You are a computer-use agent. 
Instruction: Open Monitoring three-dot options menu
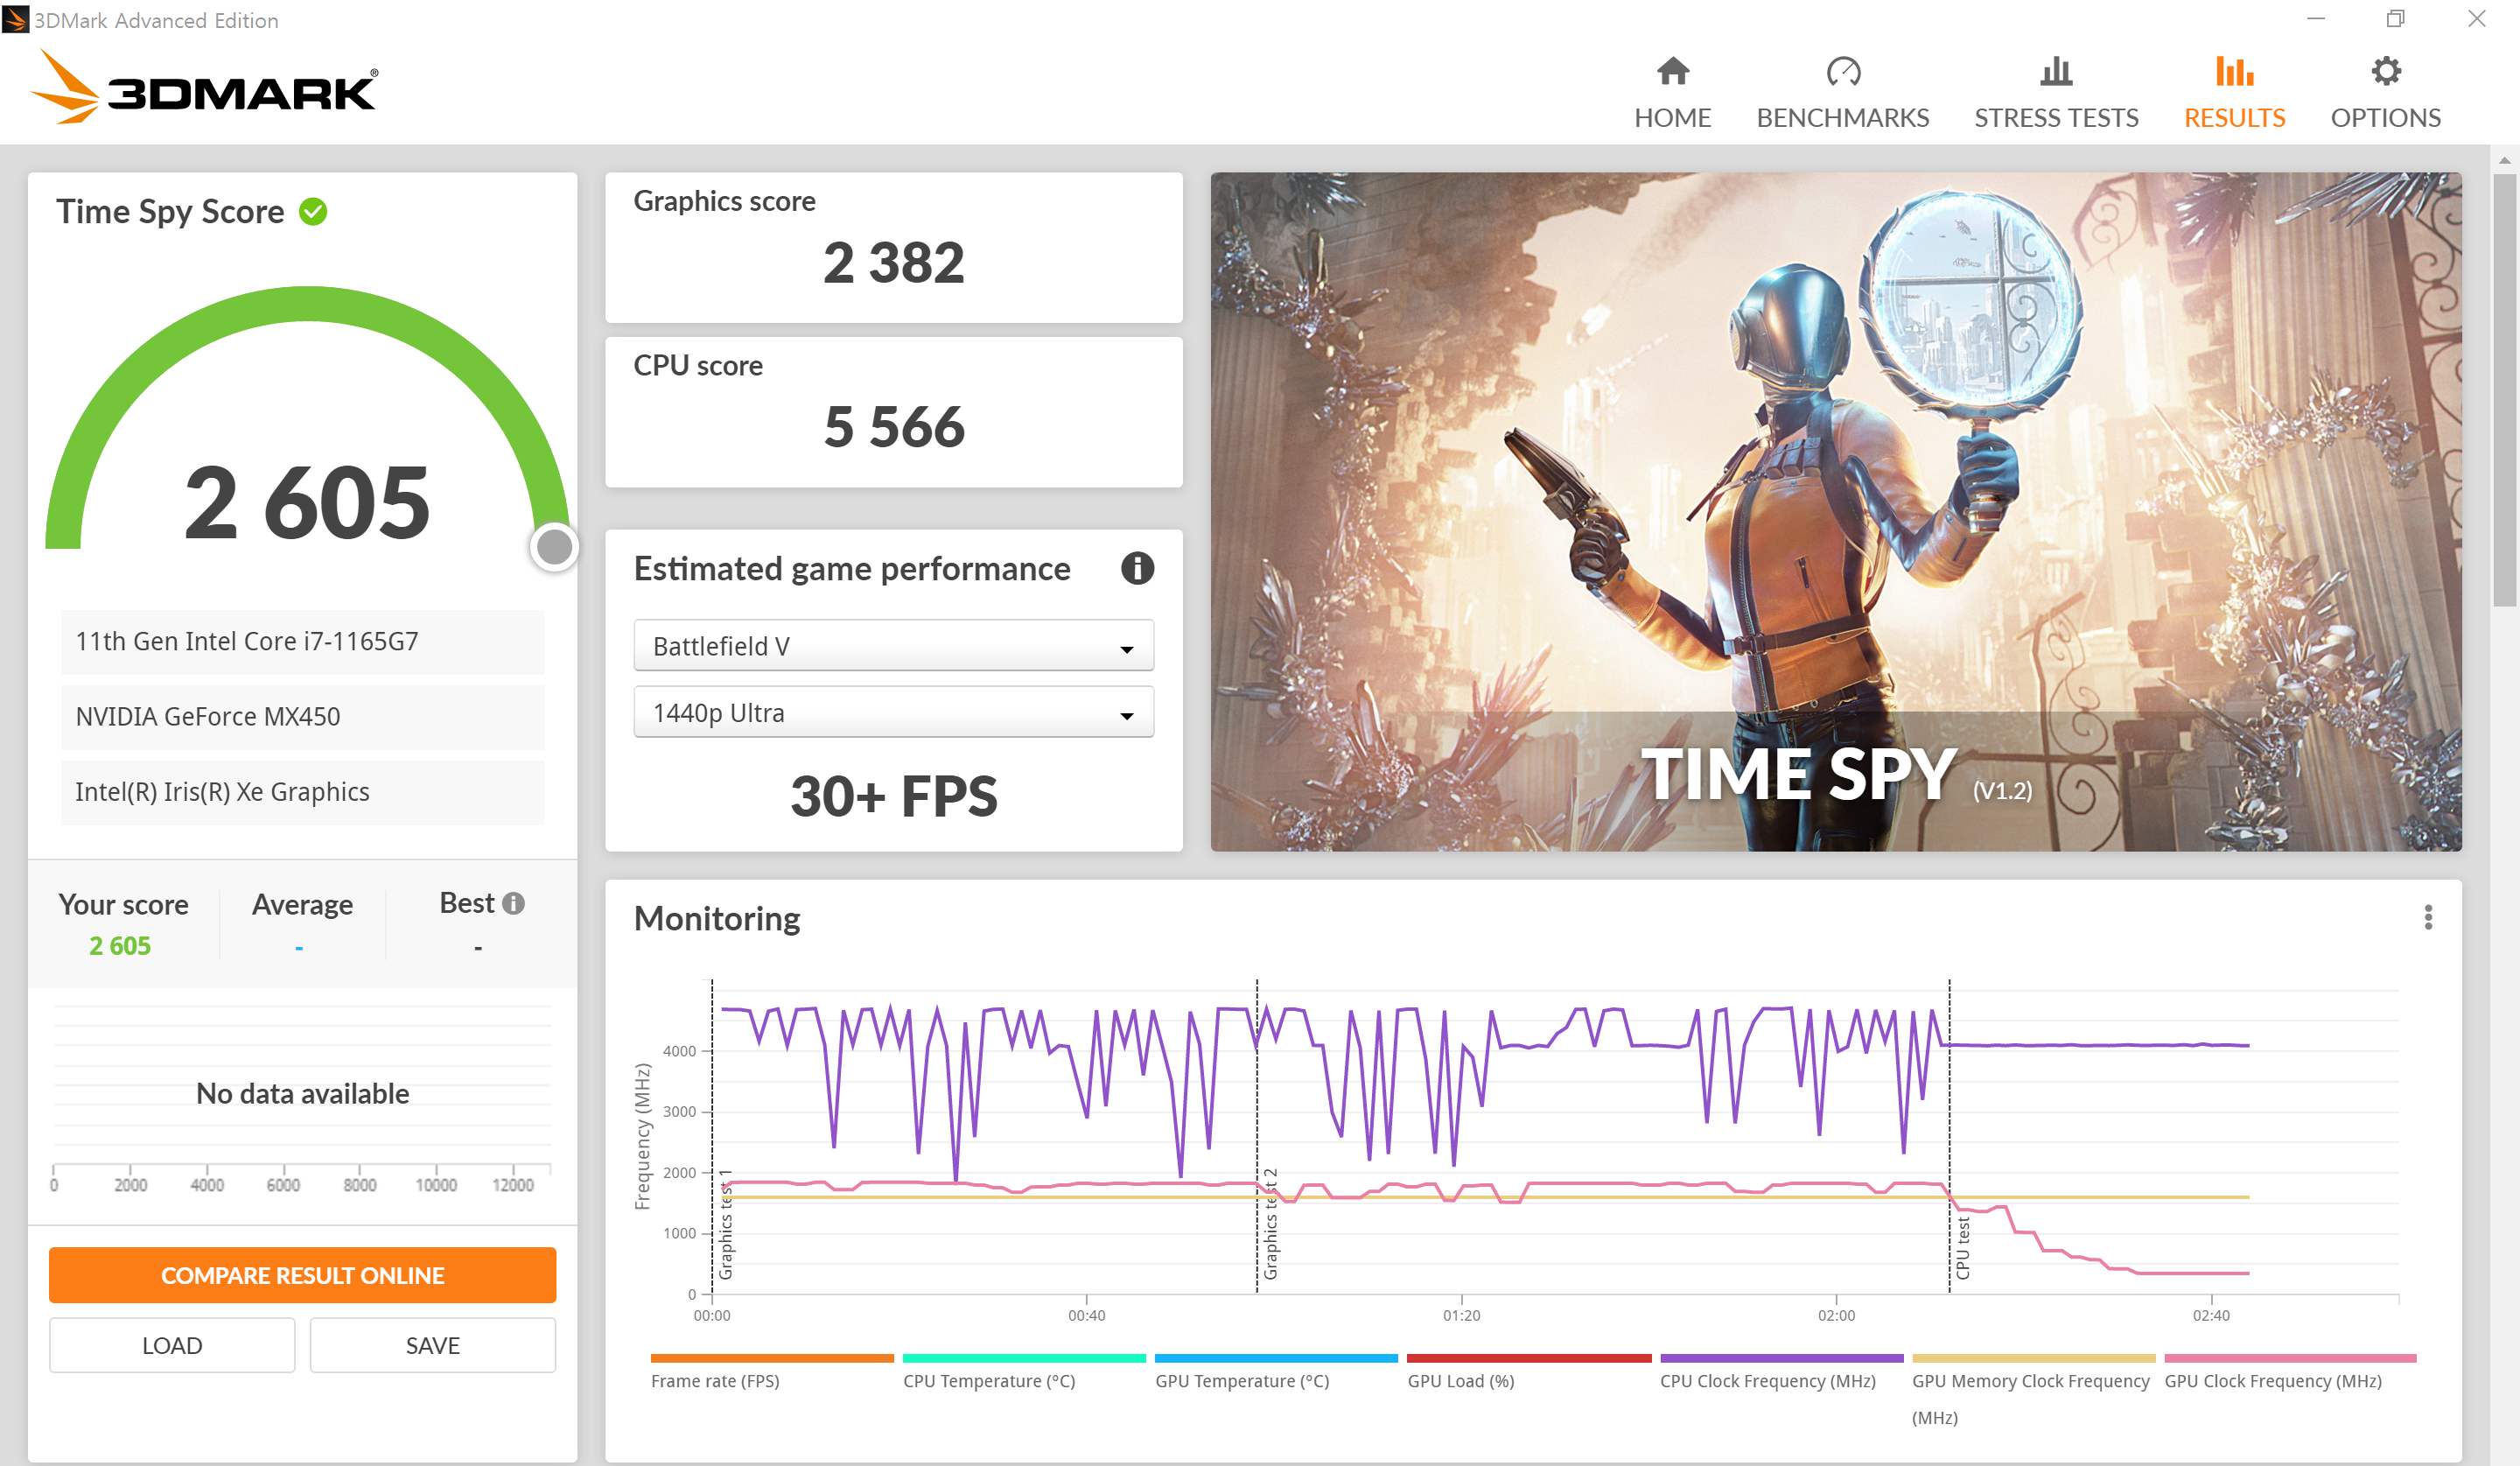click(2427, 917)
